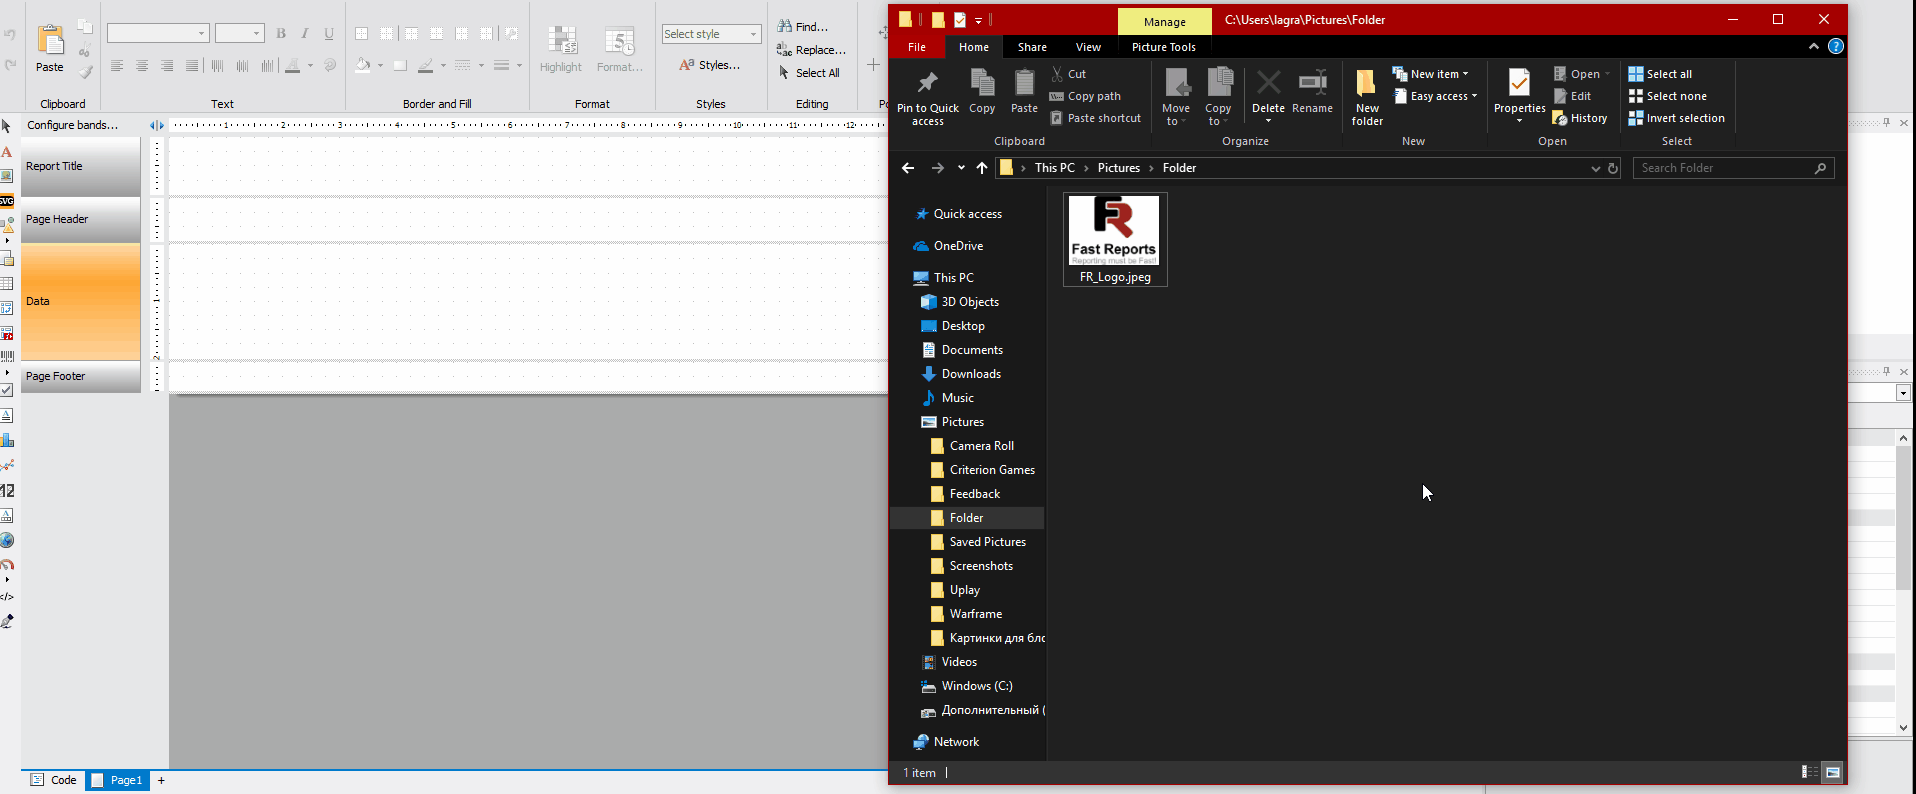Click Replace in Editing group

click(x=811, y=50)
